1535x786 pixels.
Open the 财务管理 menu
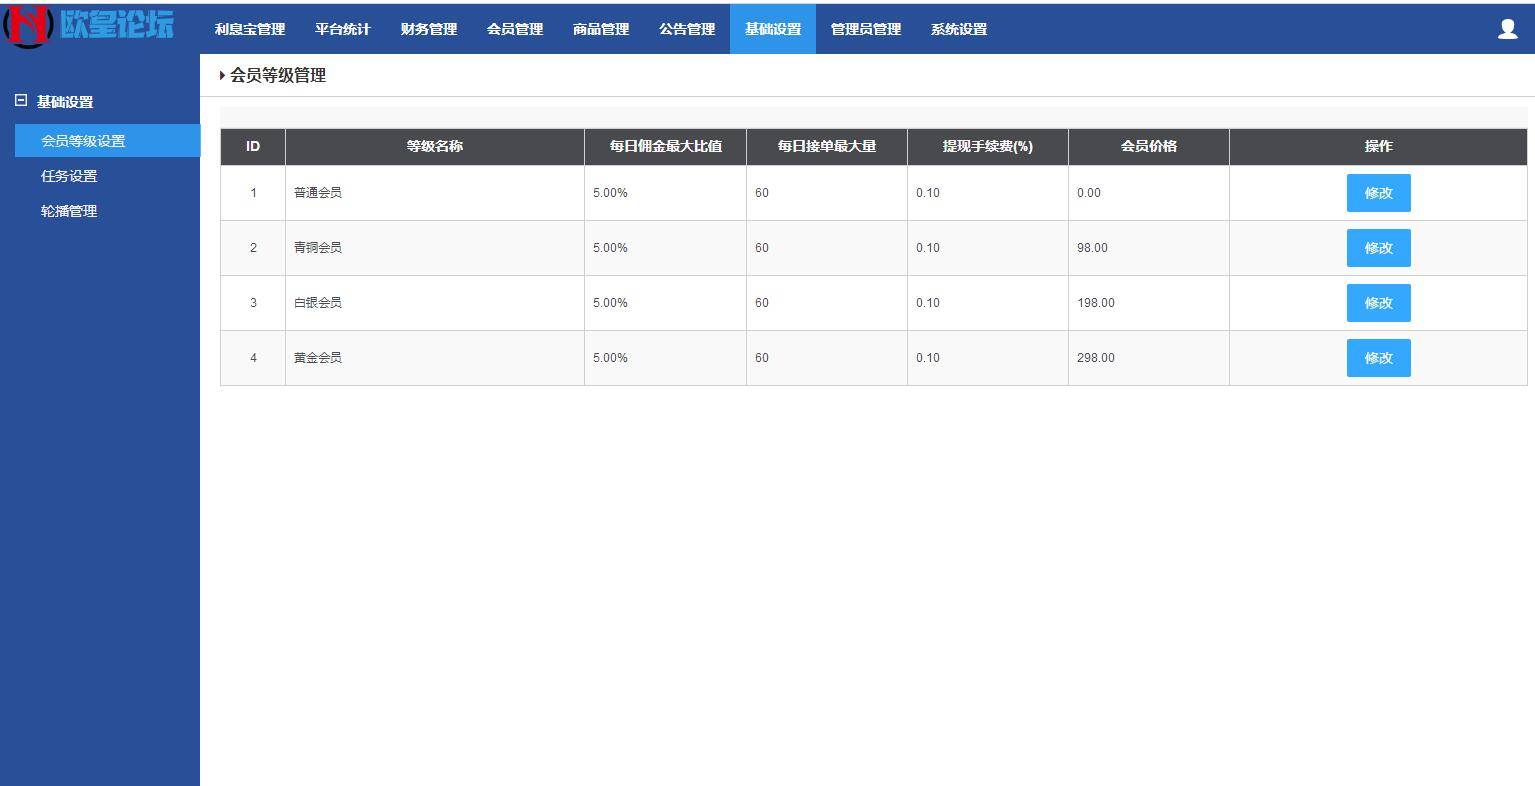(427, 29)
